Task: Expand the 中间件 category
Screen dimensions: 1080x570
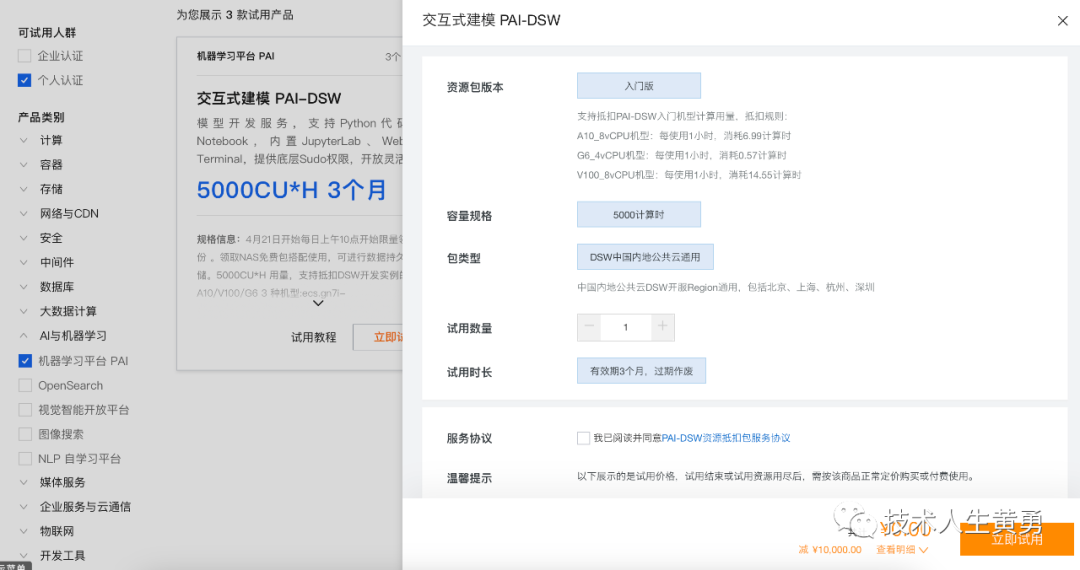Action: coord(23,262)
